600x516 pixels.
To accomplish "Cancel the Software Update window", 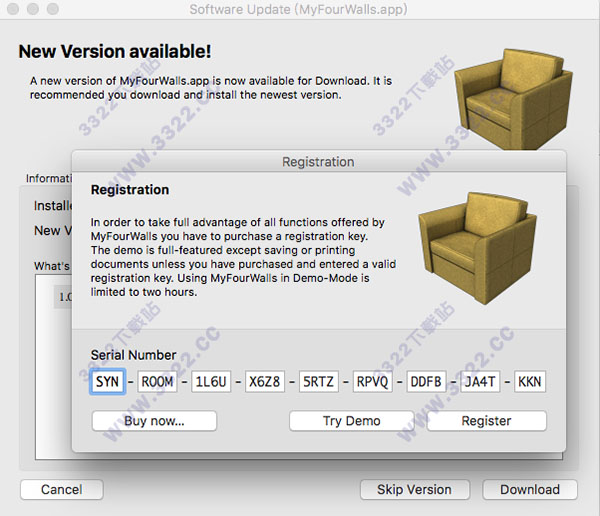I will tap(62, 490).
